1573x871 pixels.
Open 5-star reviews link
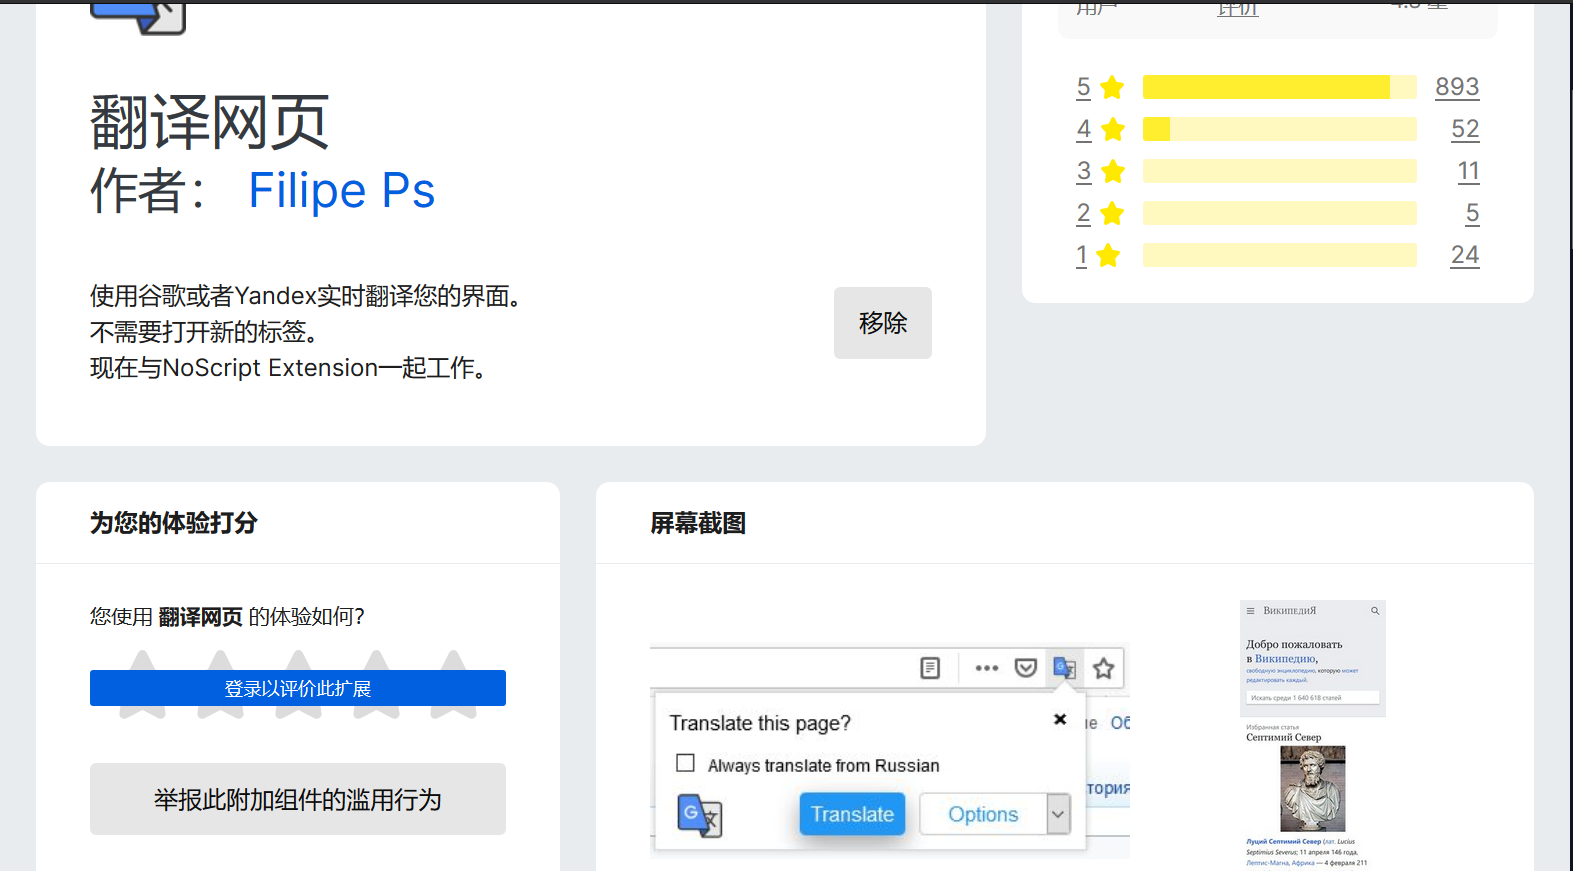(1083, 87)
